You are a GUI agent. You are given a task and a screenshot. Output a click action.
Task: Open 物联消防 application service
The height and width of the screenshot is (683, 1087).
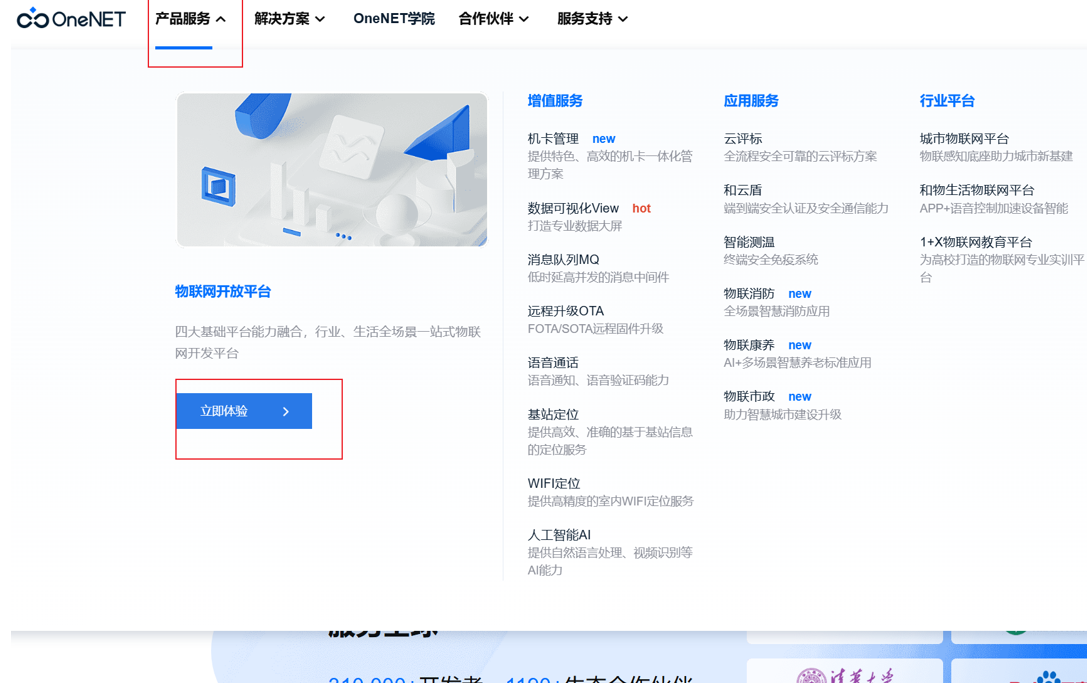(749, 293)
